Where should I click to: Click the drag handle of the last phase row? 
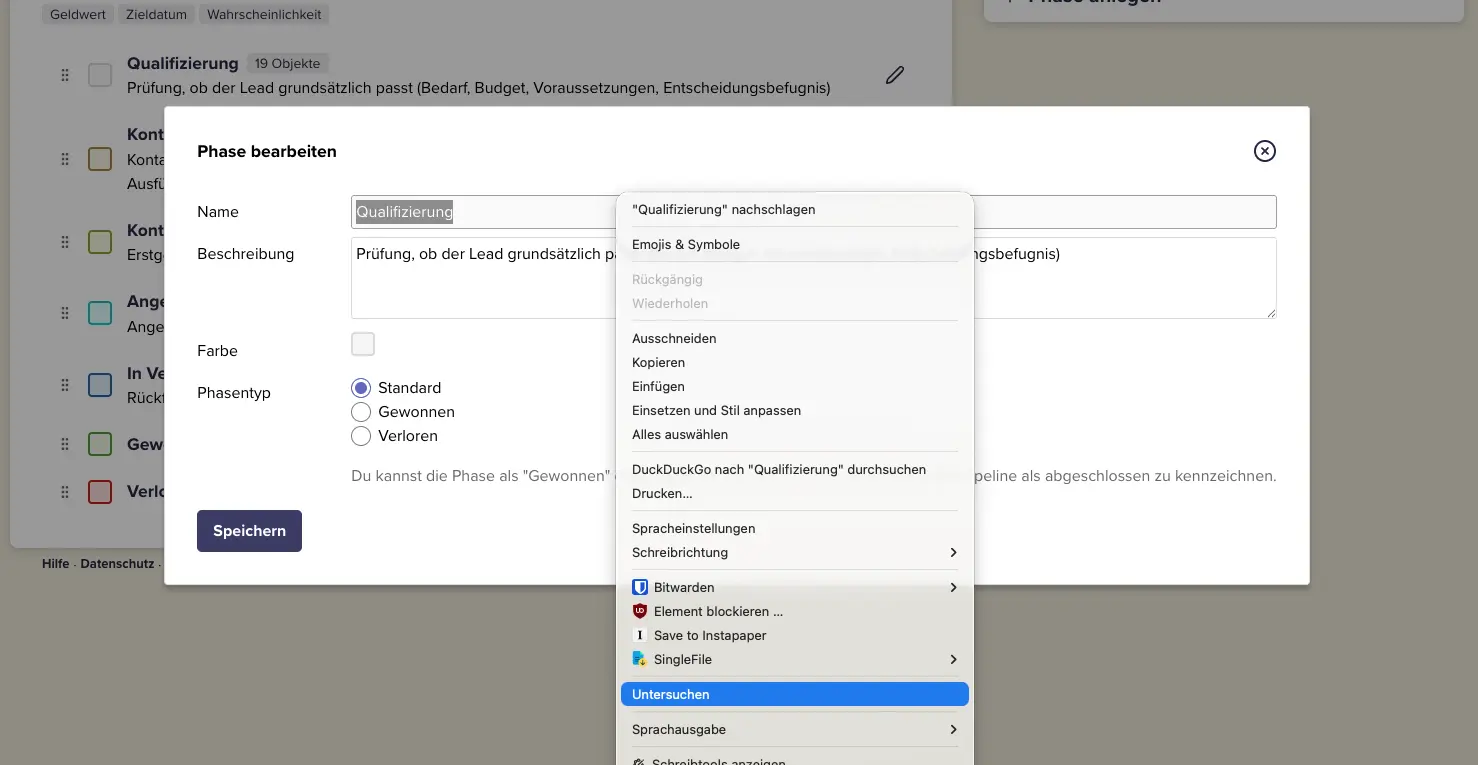pyautogui.click(x=65, y=492)
